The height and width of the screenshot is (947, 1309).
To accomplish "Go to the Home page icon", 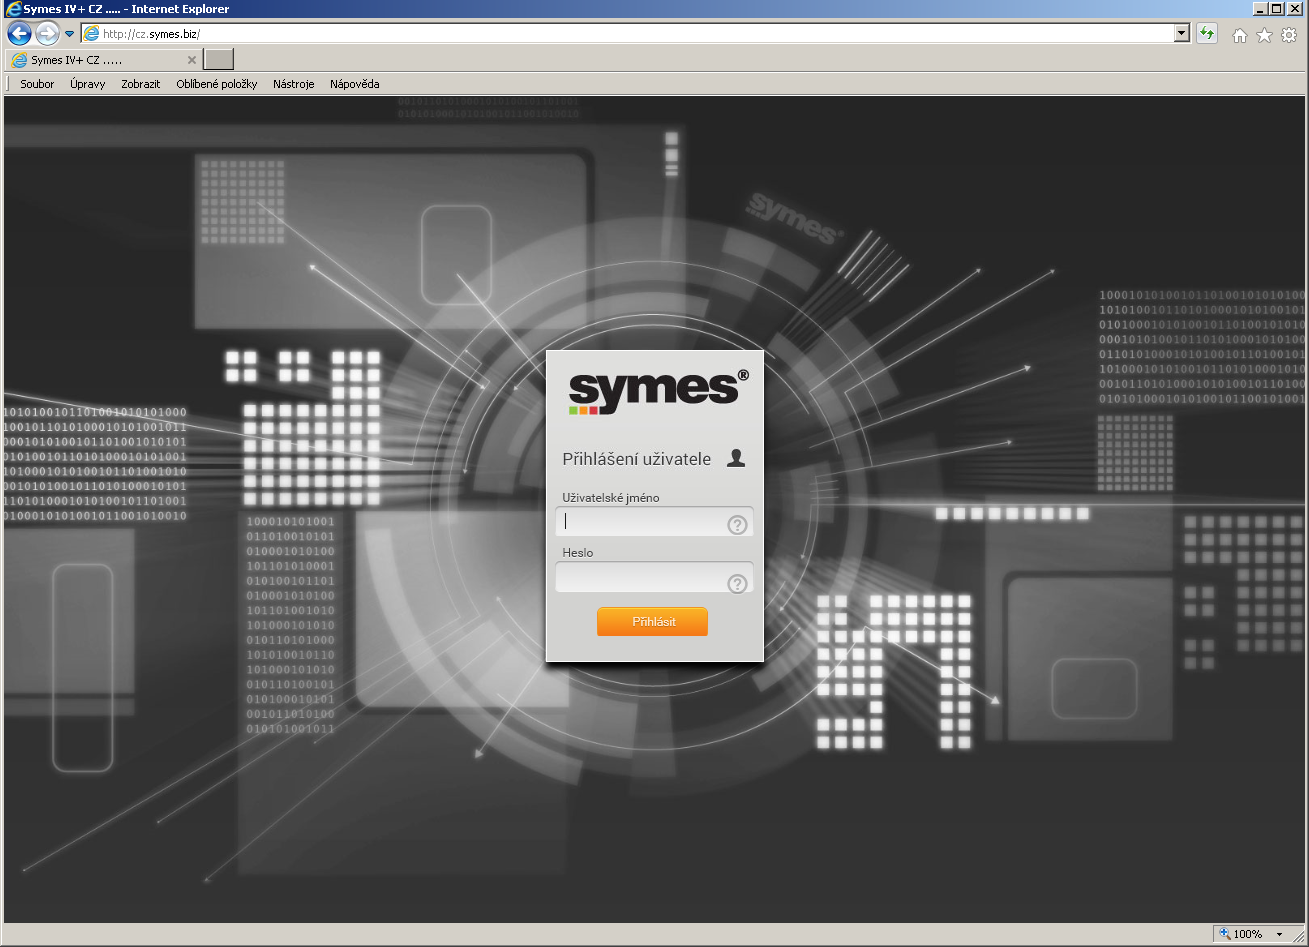I will (x=1240, y=35).
